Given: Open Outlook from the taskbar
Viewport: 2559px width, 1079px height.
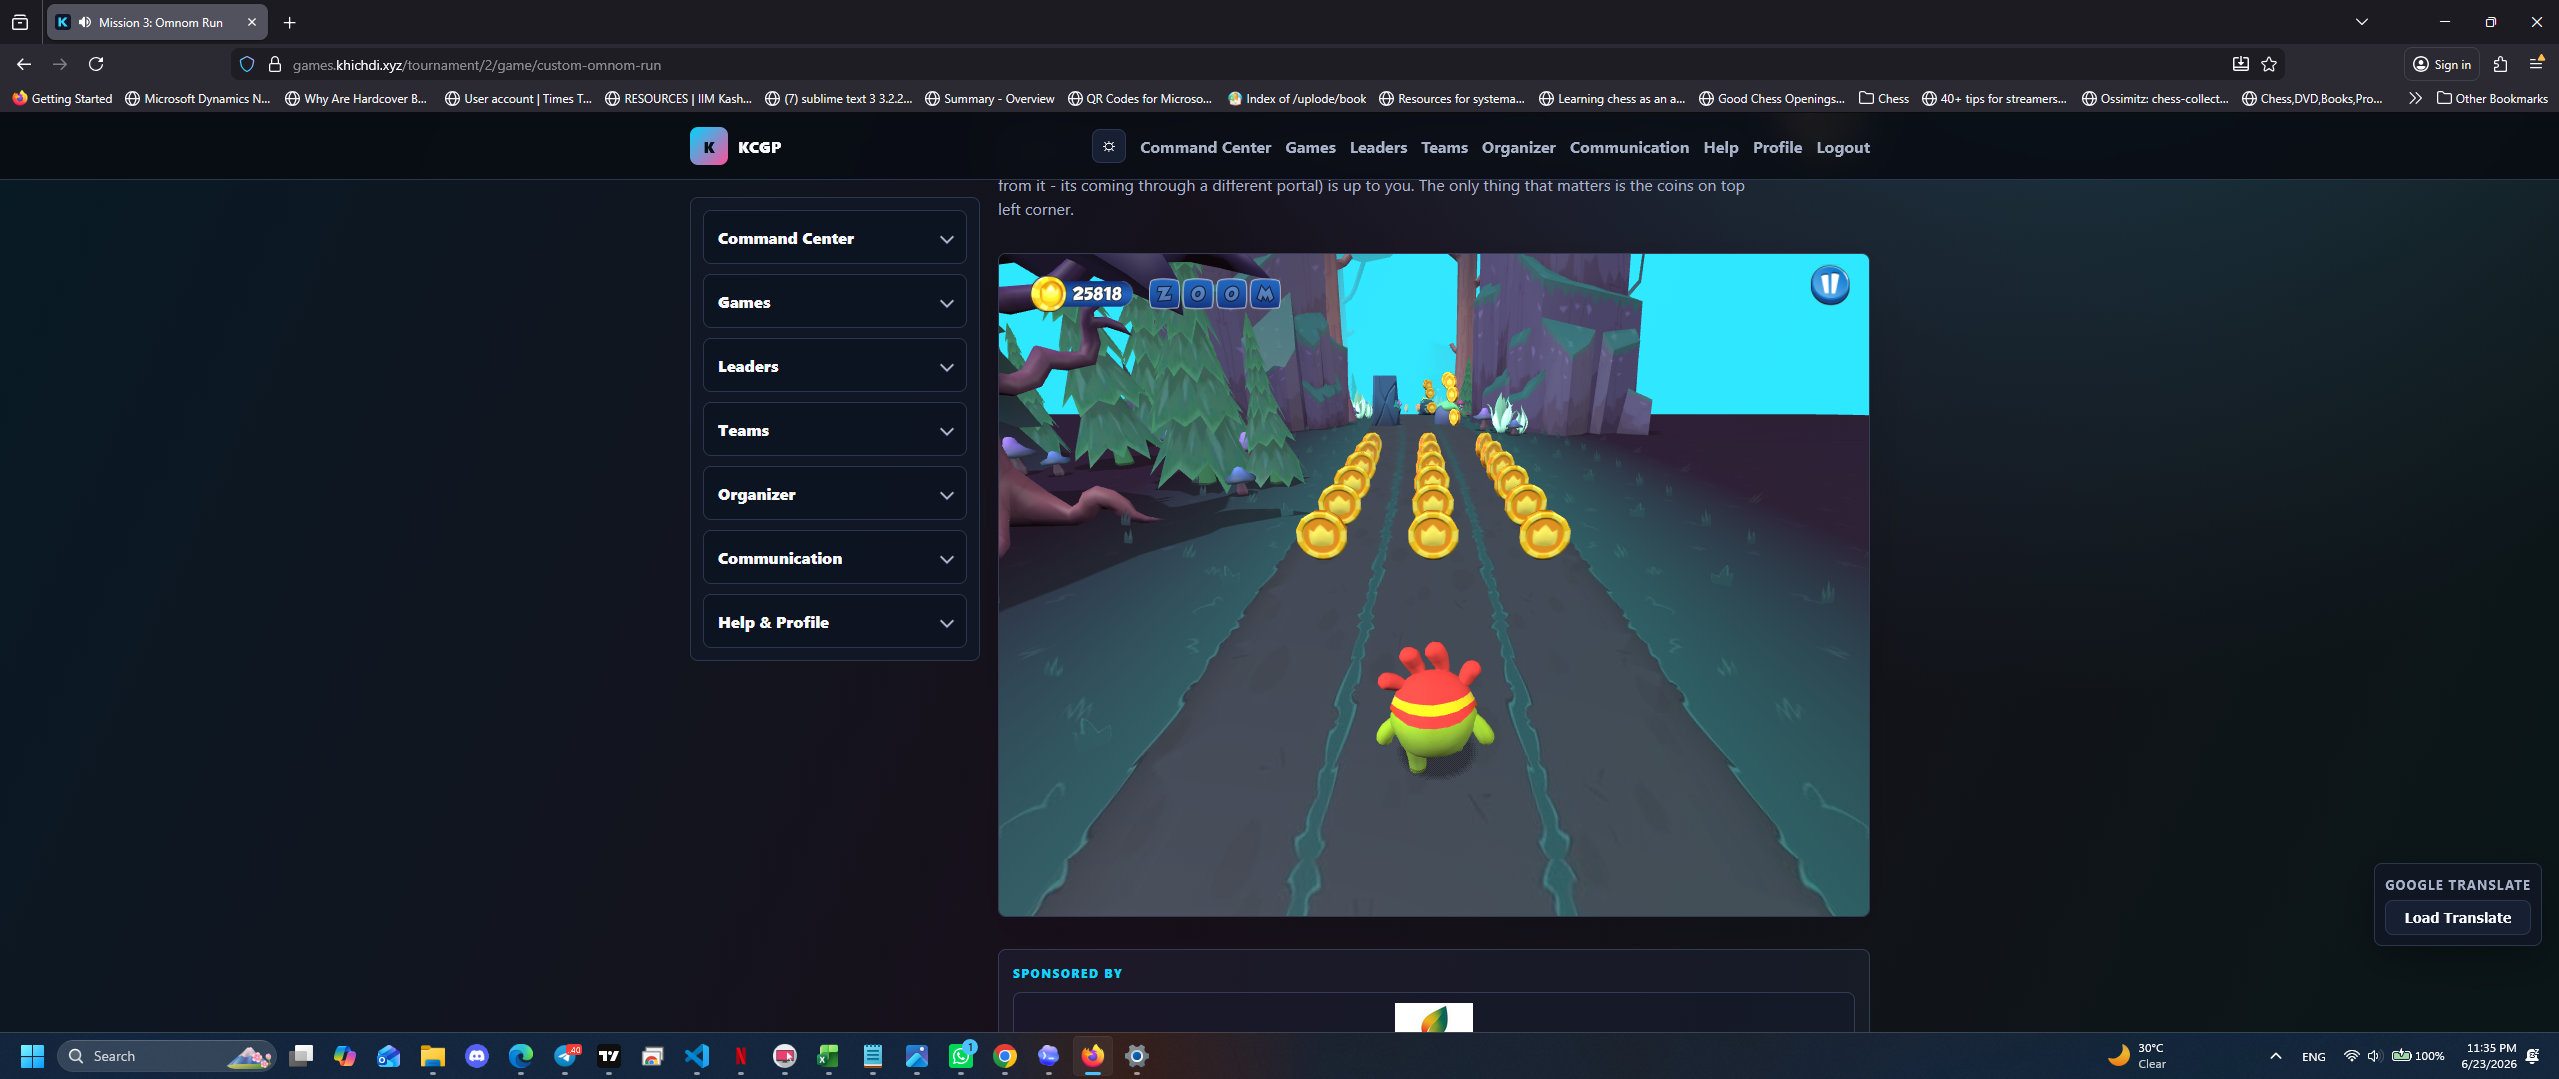Looking at the screenshot, I should coord(389,1056).
